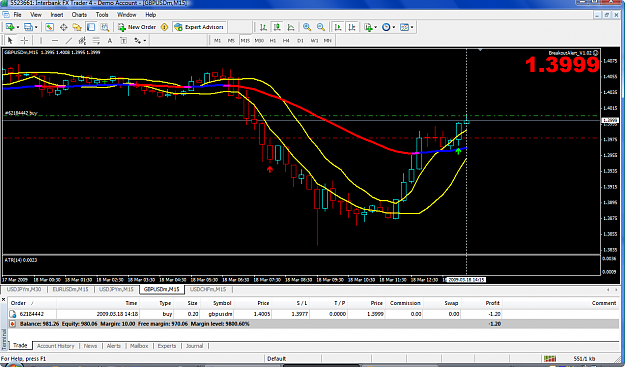Select the Cursor pointer tool
625x367 pixels.
pos(10,40)
